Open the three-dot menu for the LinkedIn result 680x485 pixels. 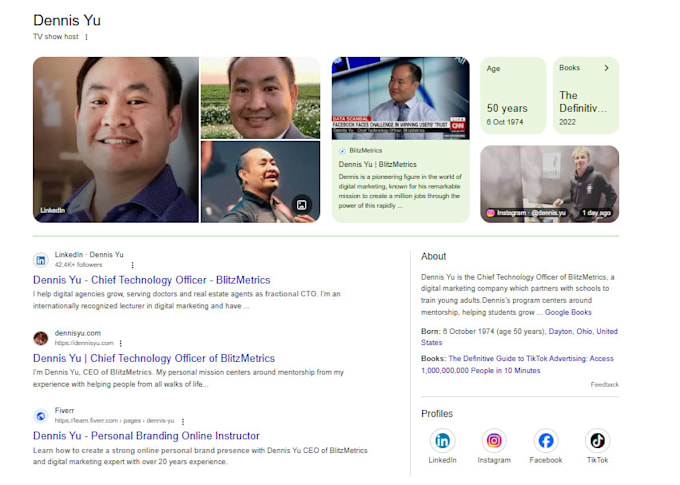tap(132, 265)
